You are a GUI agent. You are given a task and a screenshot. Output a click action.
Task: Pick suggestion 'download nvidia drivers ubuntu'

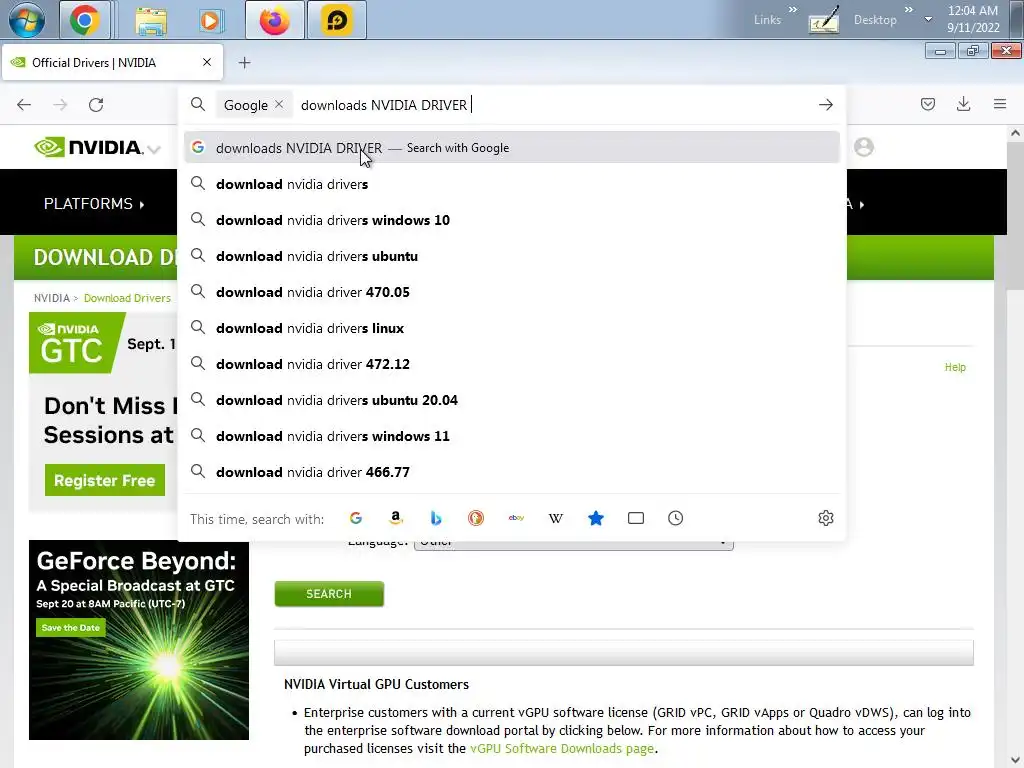pyautogui.click(x=511, y=256)
